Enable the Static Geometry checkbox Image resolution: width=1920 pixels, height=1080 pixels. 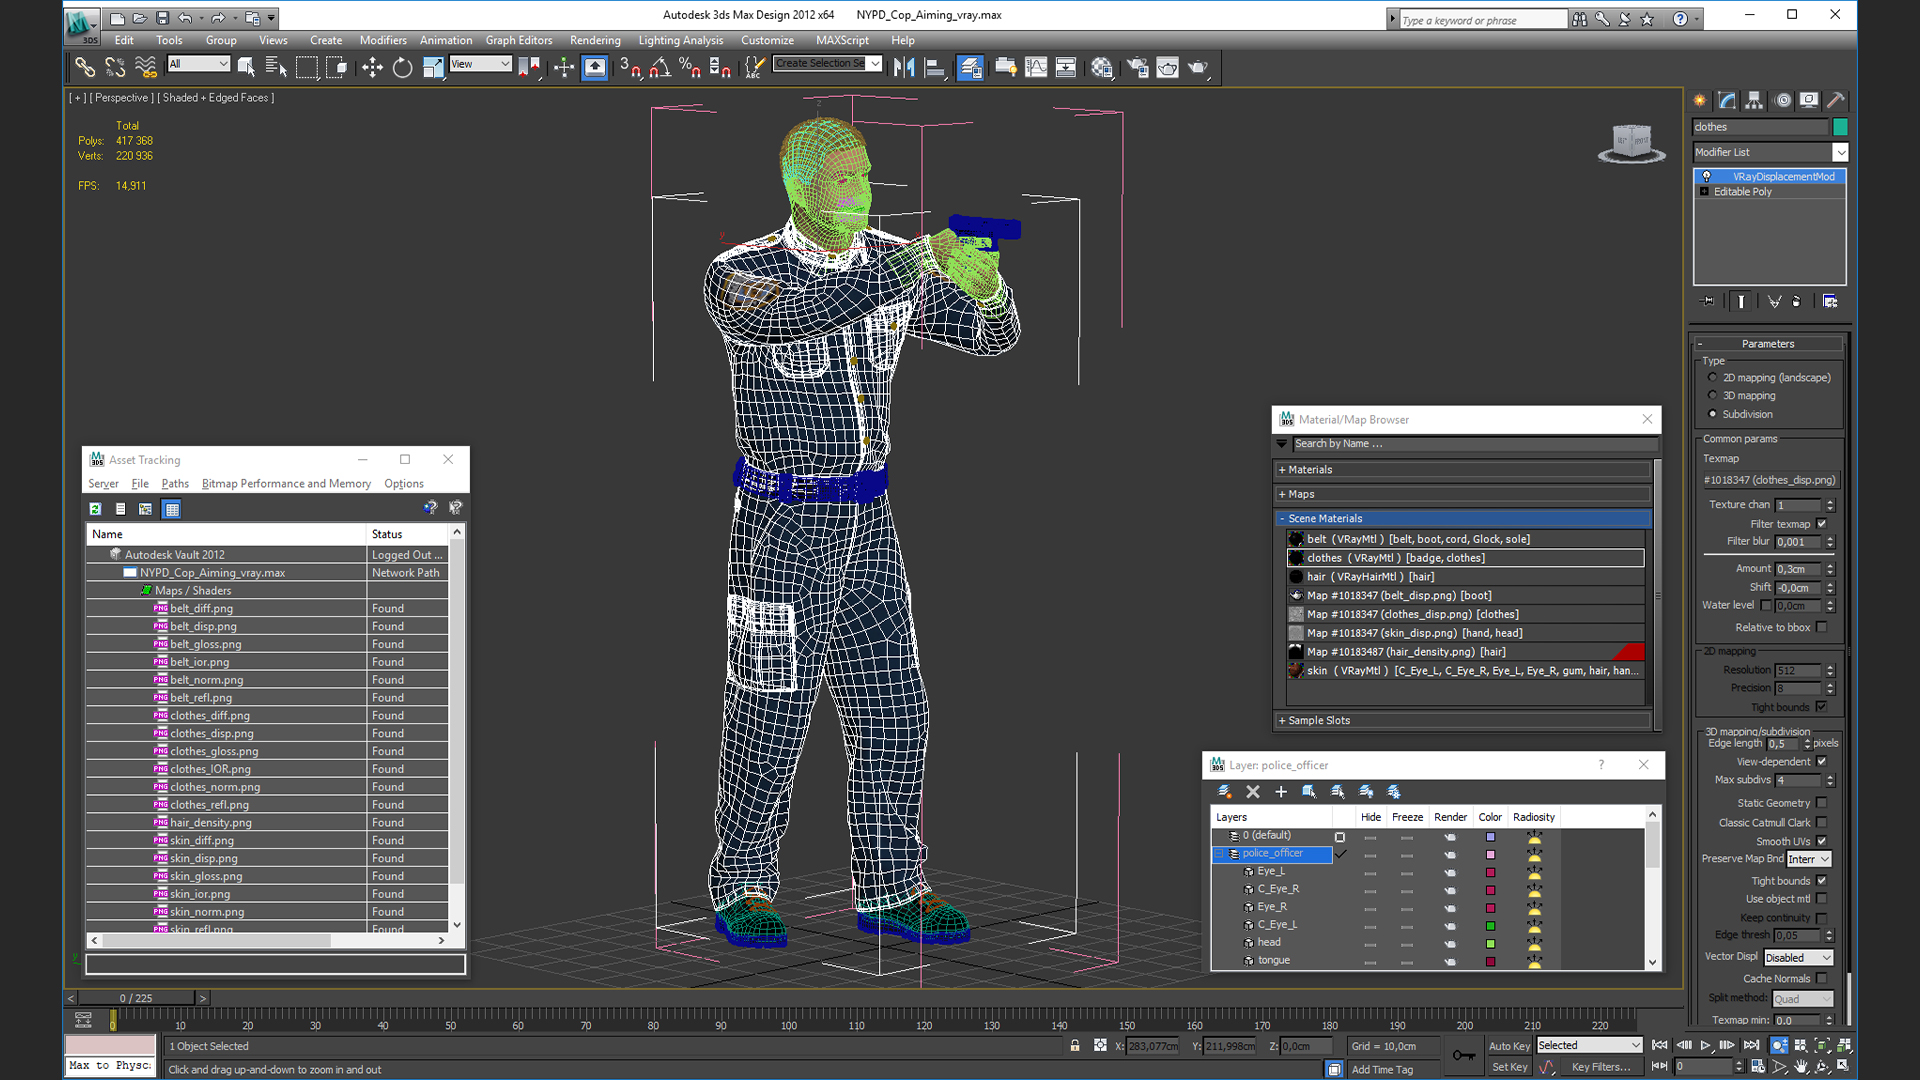coord(1822,803)
